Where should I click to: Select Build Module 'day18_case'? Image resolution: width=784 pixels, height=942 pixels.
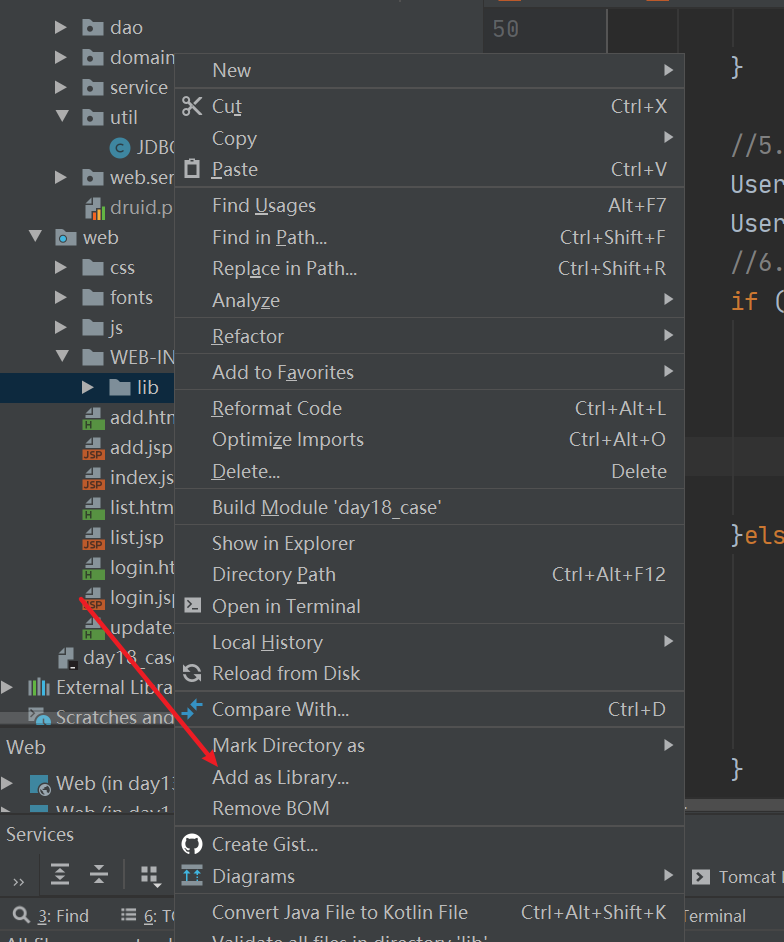coord(430,507)
